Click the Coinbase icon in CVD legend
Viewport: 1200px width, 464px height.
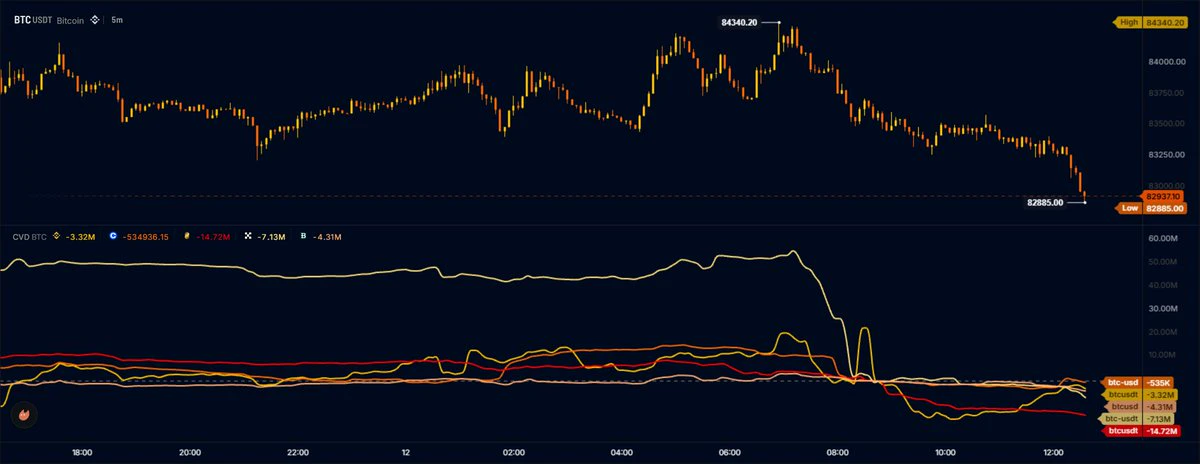coord(114,237)
